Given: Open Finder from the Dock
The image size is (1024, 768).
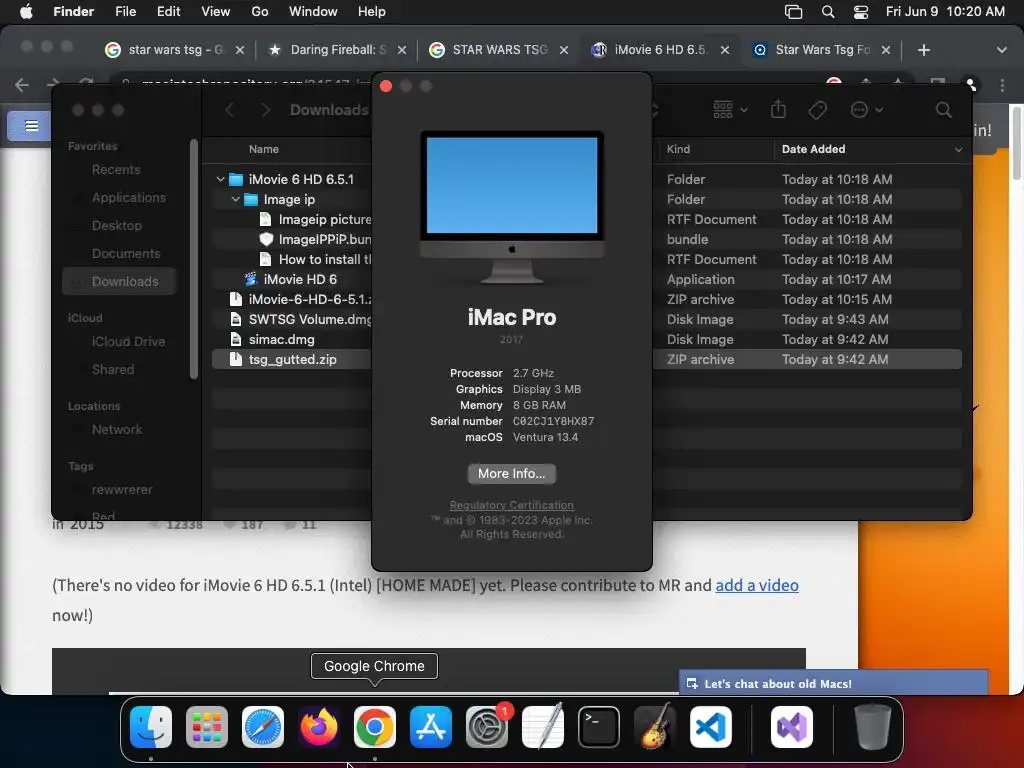Looking at the screenshot, I should pos(151,727).
